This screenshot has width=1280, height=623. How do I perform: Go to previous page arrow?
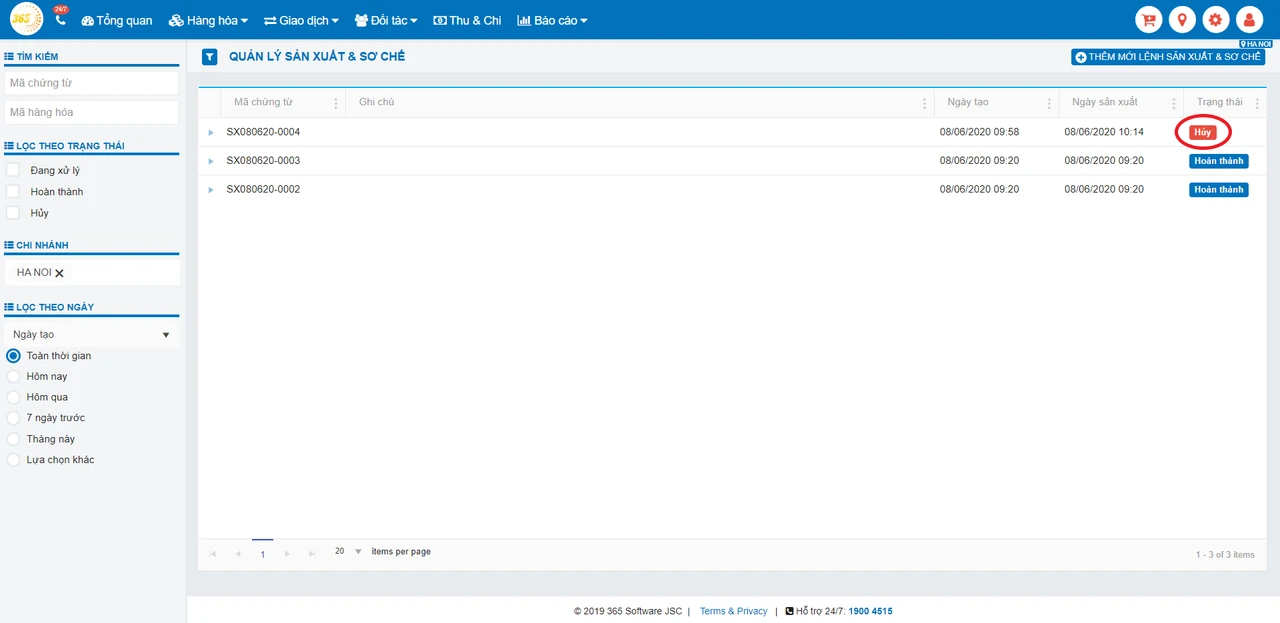tap(237, 553)
